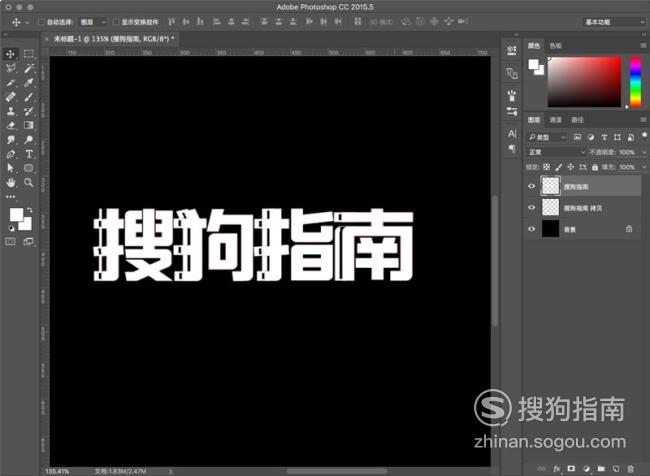Select the Eraser tool
The width and height of the screenshot is (650, 476).
click(x=10, y=125)
